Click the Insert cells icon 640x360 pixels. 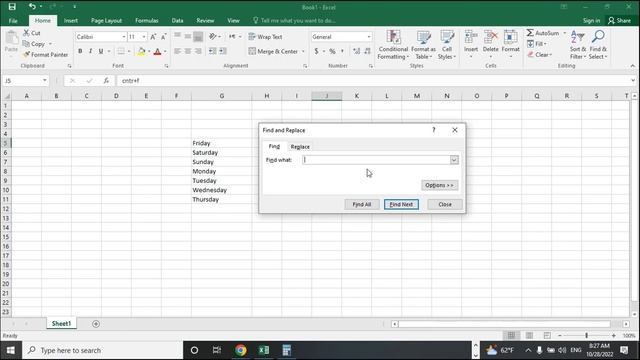pyautogui.click(x=471, y=38)
